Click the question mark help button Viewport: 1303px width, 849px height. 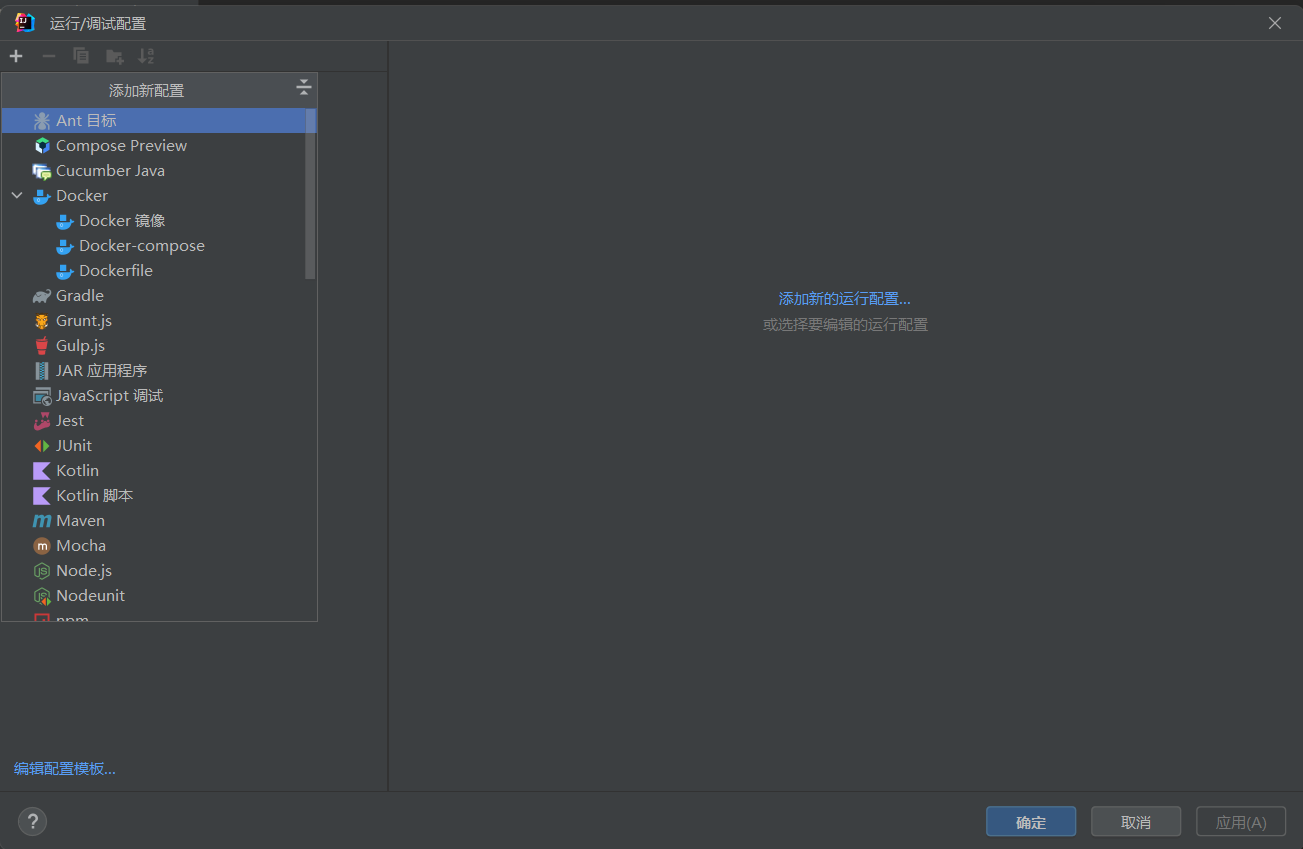(x=33, y=822)
